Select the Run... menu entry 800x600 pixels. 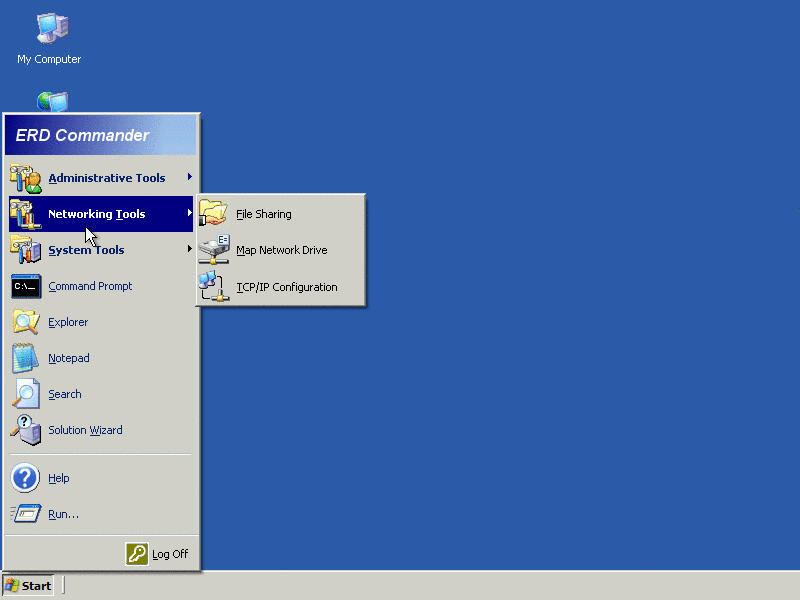[x=101, y=514]
